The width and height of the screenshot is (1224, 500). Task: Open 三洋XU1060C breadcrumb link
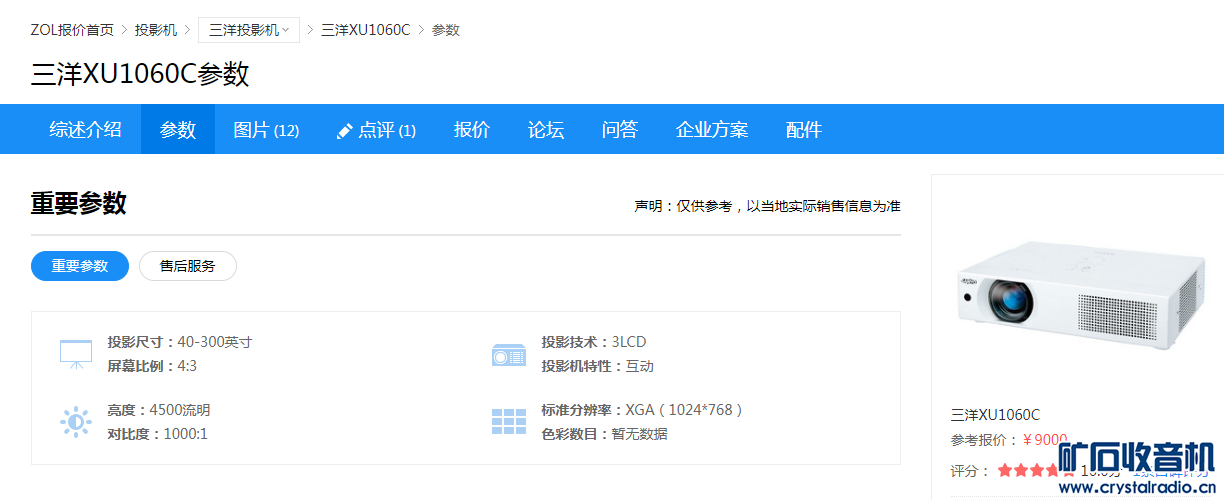coord(365,30)
